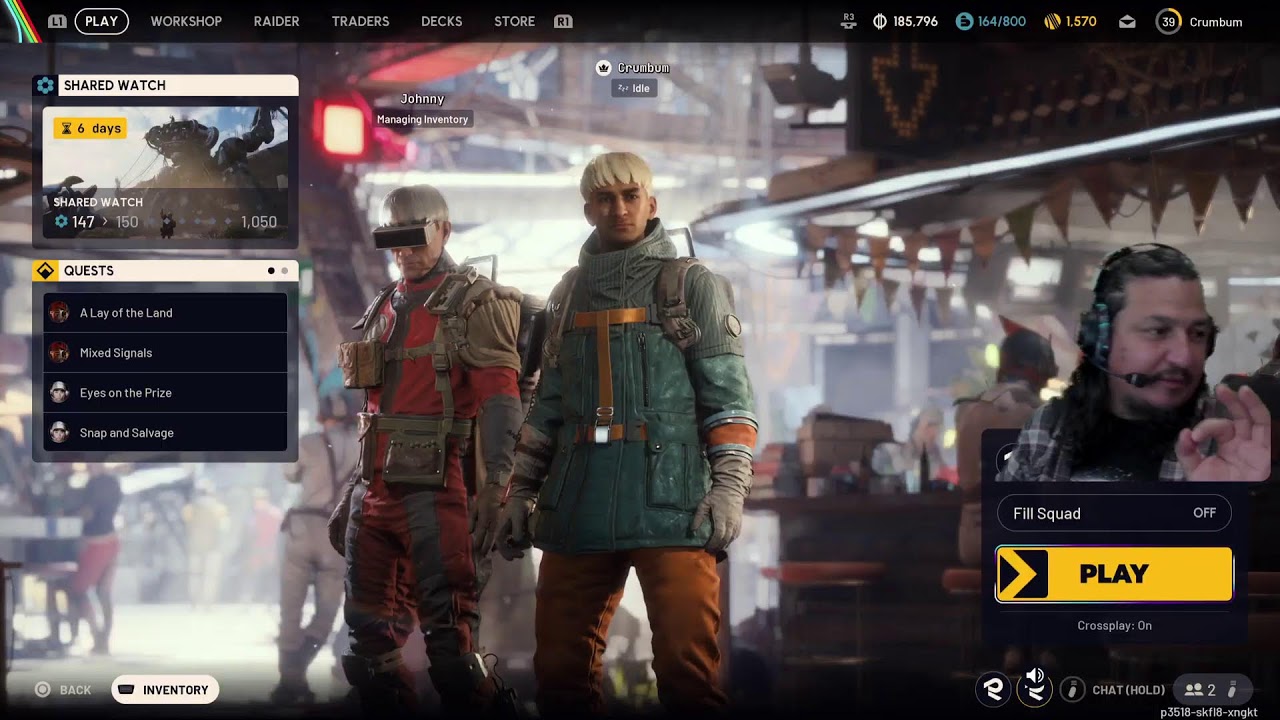Click trader portrait beside Mixed Signals
The image size is (1280, 720).
(59, 352)
